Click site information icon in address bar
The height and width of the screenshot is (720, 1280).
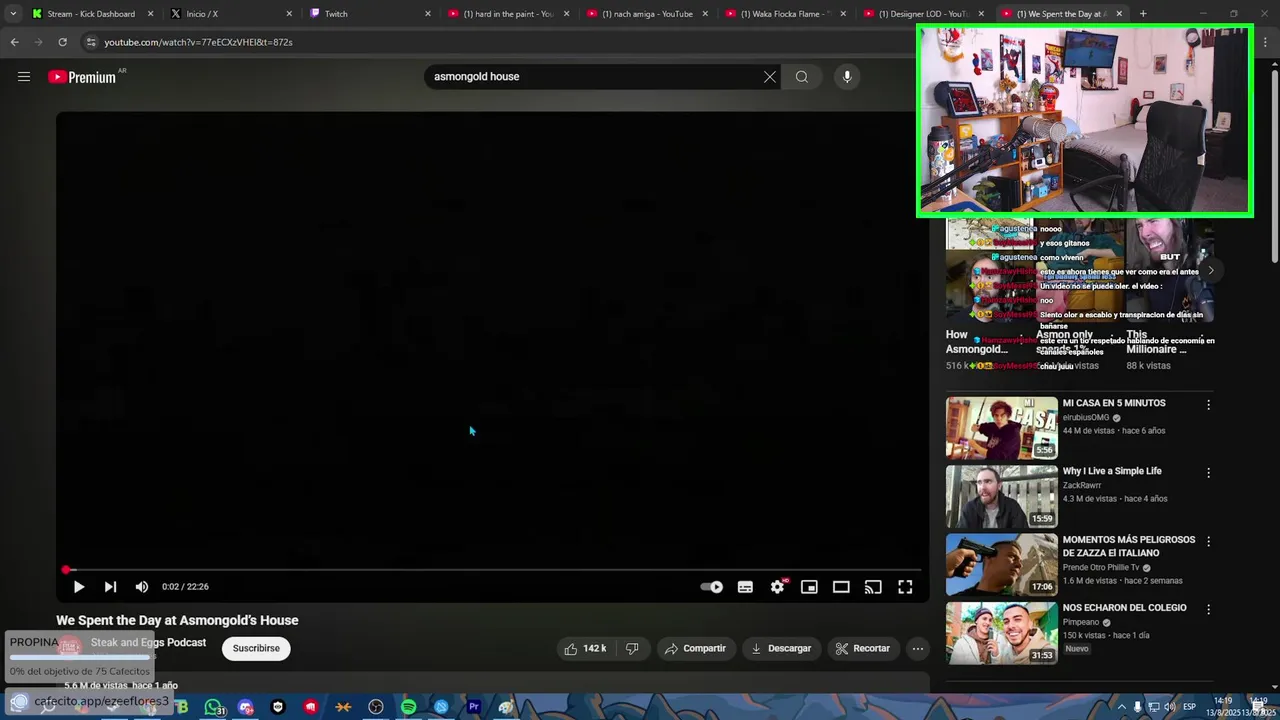91,42
